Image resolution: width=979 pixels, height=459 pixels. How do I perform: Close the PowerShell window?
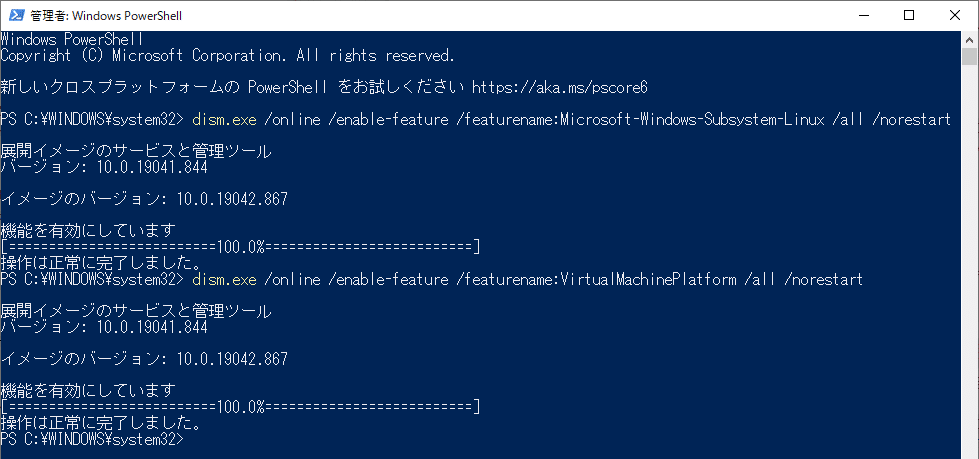point(955,15)
